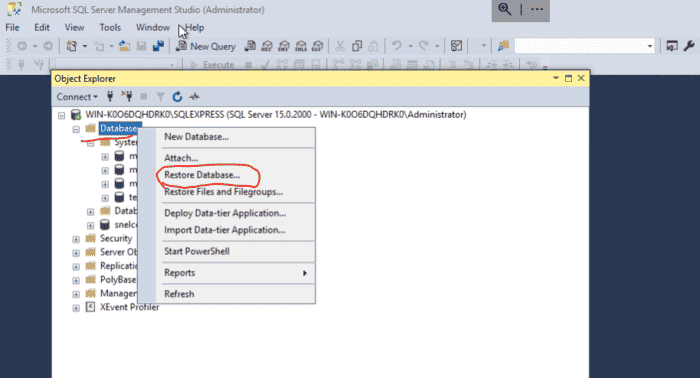The width and height of the screenshot is (700, 378).
Task: Maximize the Object Explorer panel
Action: (x=568, y=78)
